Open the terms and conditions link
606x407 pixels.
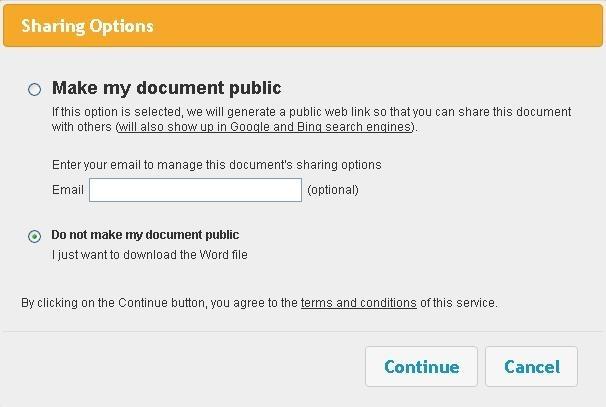click(359, 303)
